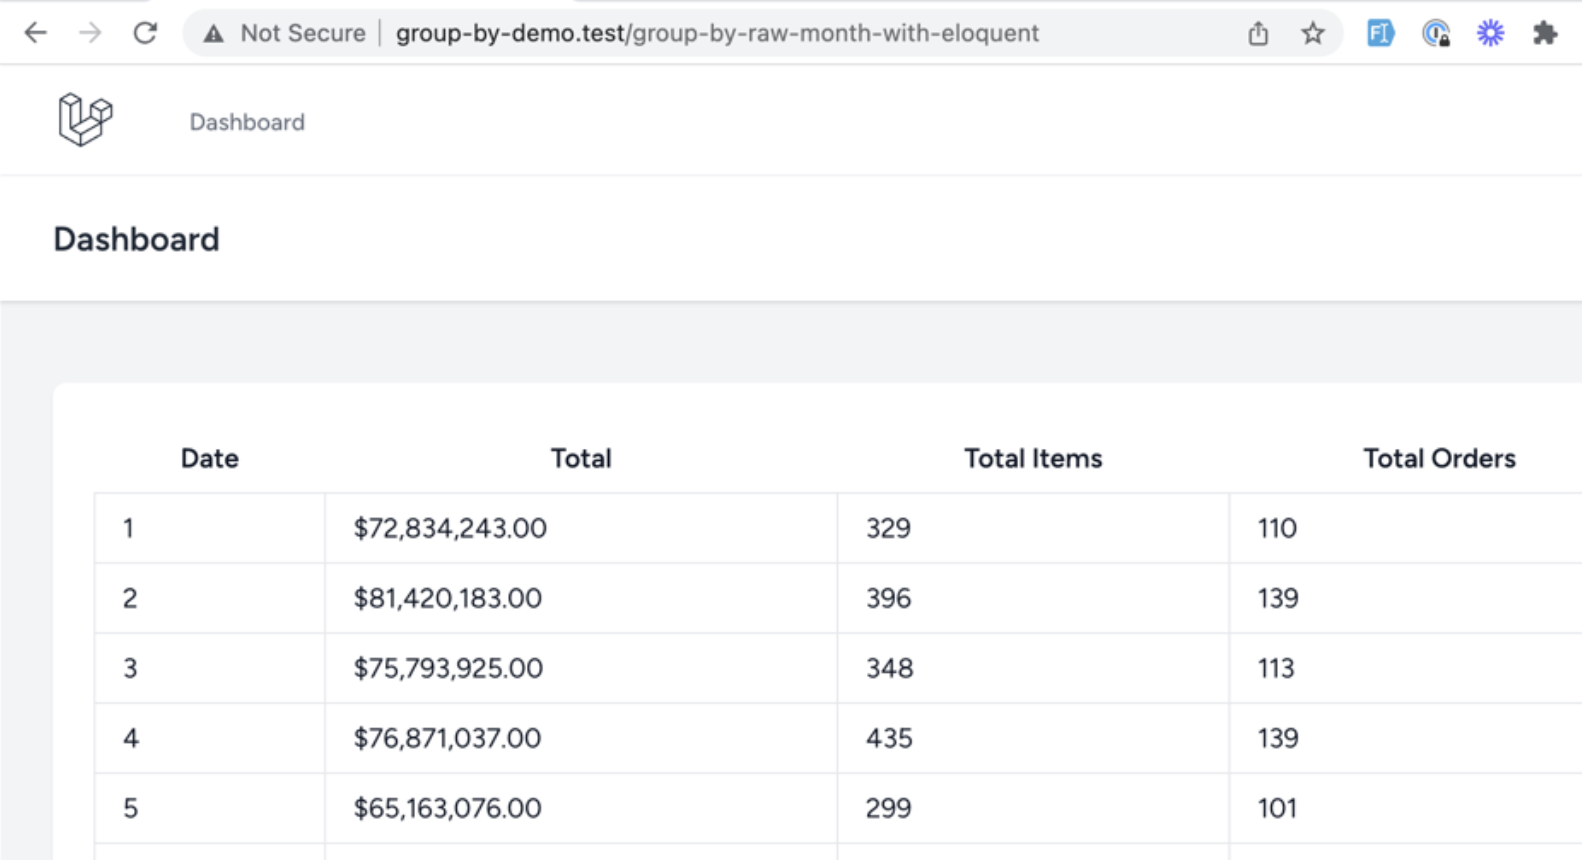The image size is (1582, 860).
Task: Open the lock-badge browser extension icon
Action: click(1436, 33)
